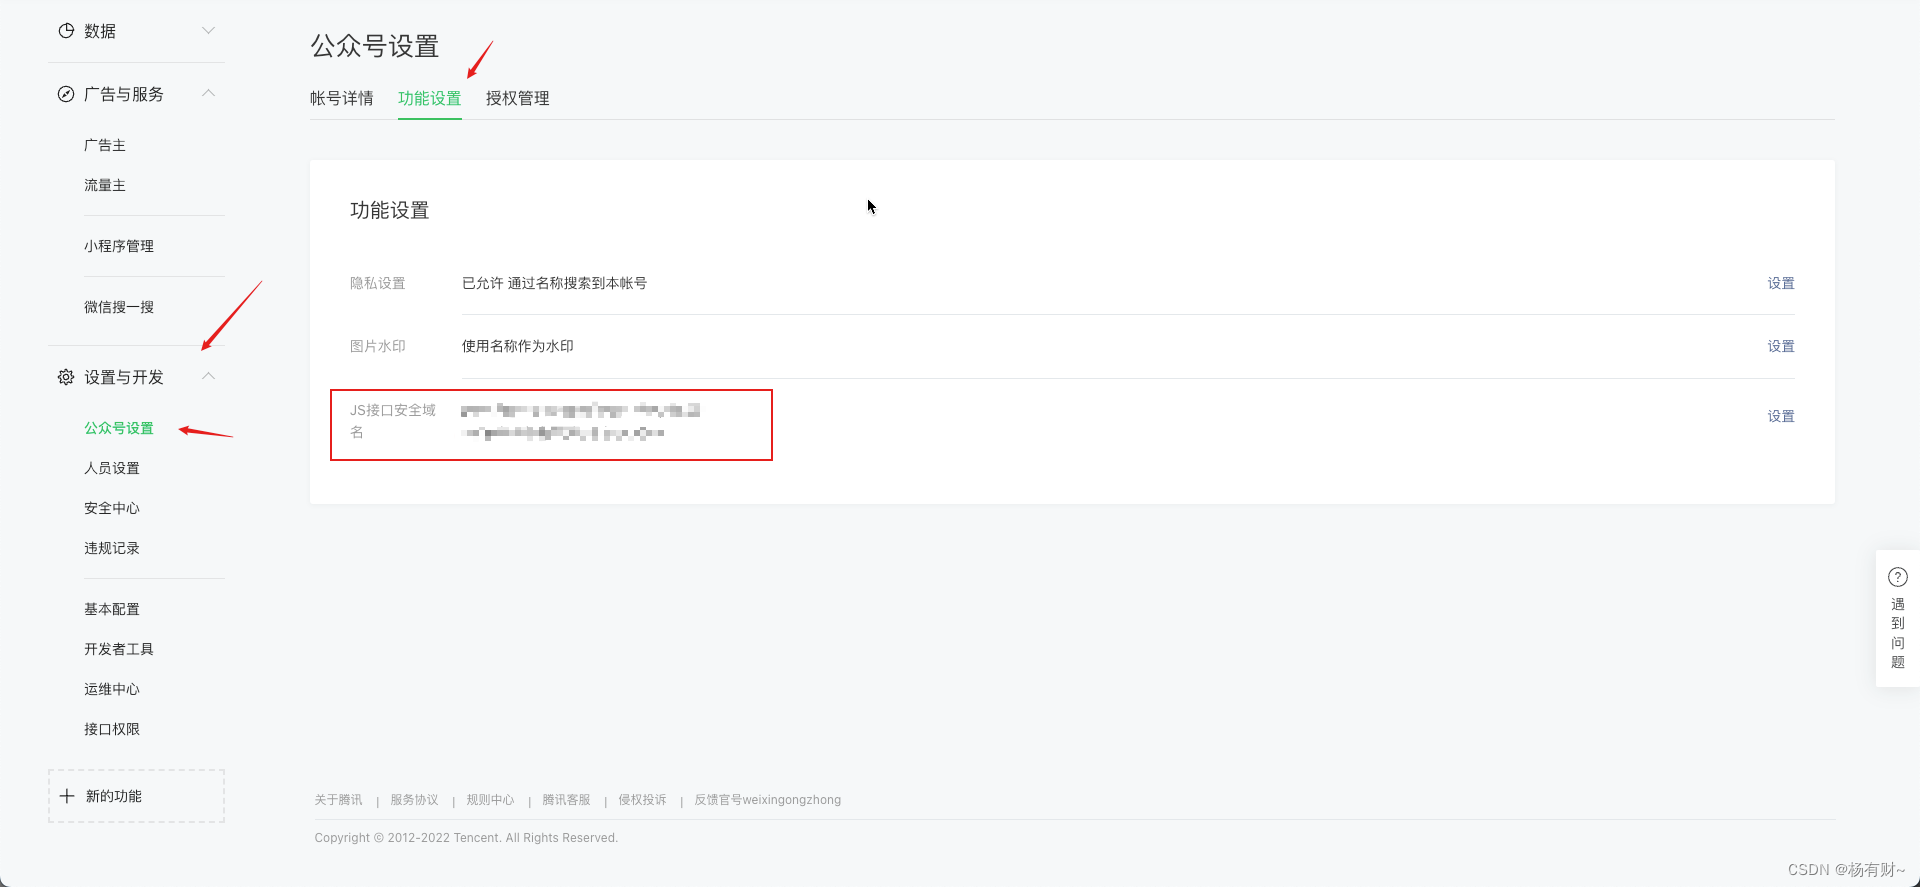Screen dimensions: 1920x887
Task: Click the 新的功能 button
Action: click(x=136, y=796)
